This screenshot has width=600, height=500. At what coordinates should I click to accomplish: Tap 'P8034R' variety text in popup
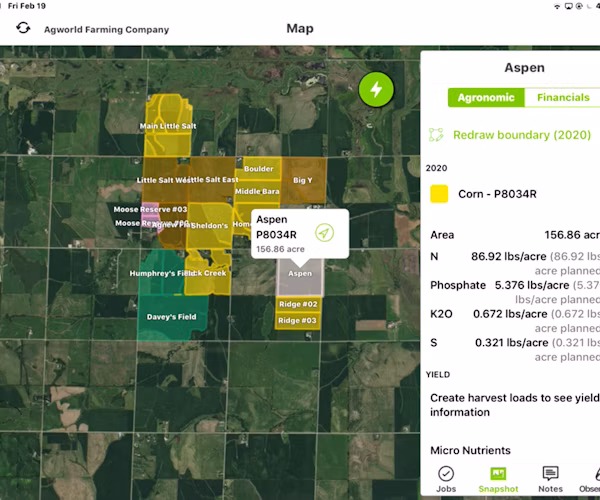point(276,235)
